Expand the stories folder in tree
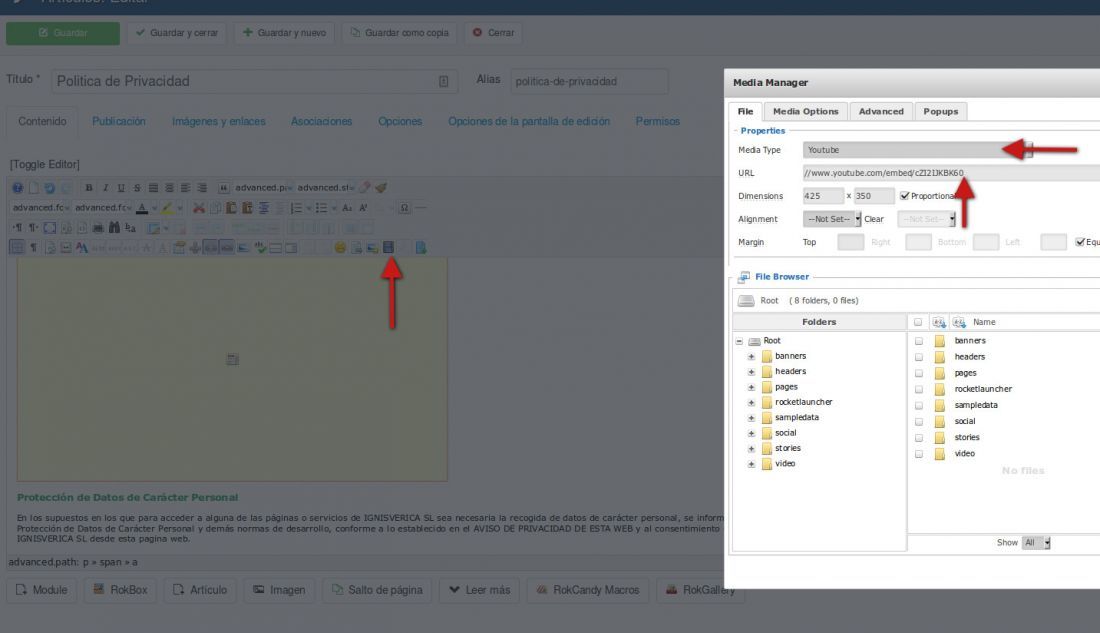Screen dimensions: 1100x633 click(751, 448)
